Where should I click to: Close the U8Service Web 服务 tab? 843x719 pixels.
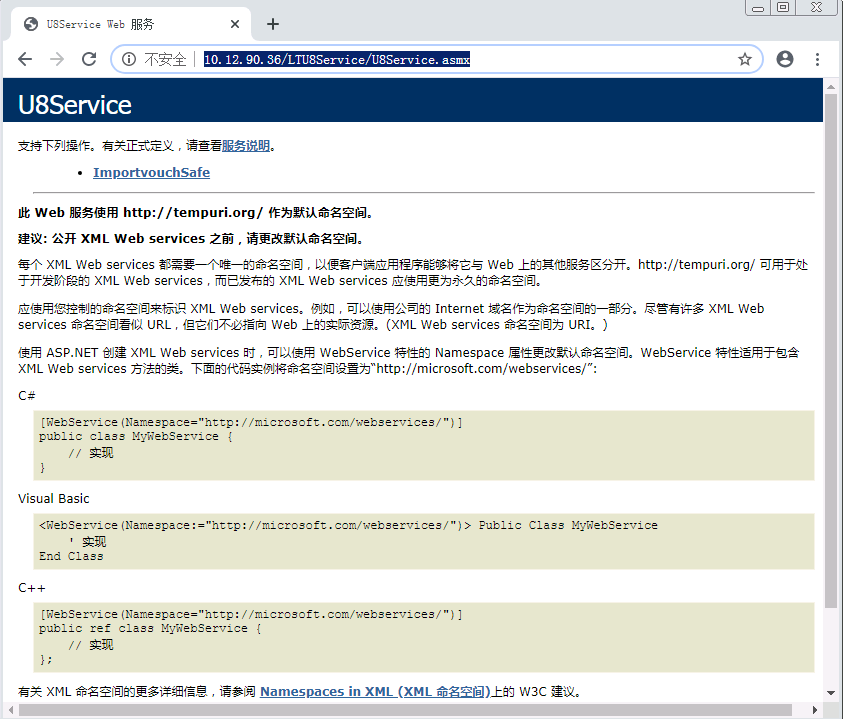click(x=235, y=24)
